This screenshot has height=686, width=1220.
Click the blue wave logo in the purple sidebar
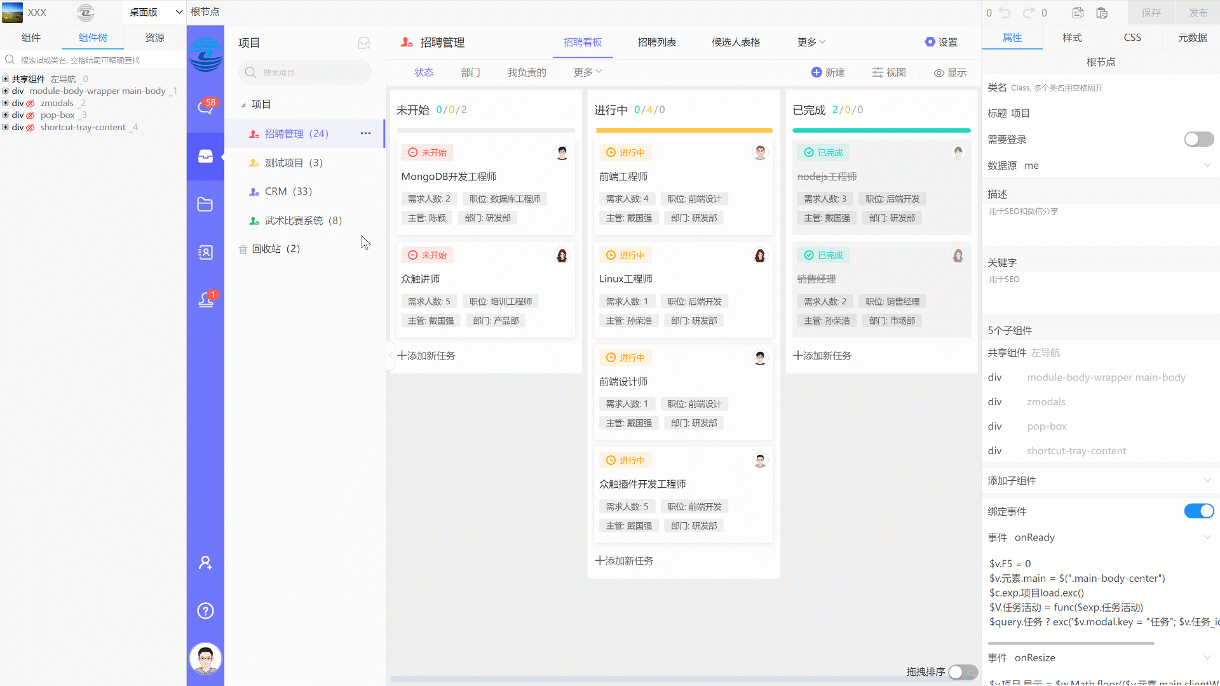pyautogui.click(x=206, y=54)
